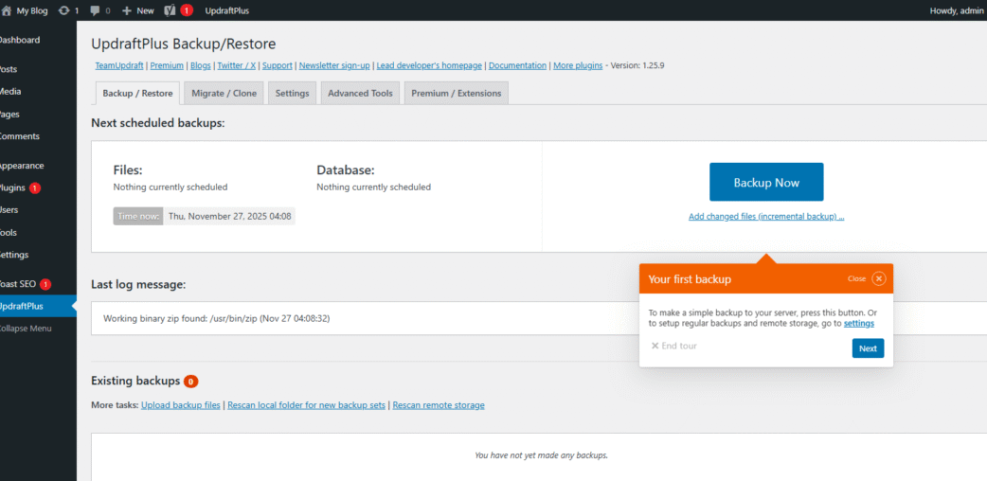Viewport: 987px width, 481px height.
Task: Follow the settings link in tour popup
Action: tap(859, 323)
